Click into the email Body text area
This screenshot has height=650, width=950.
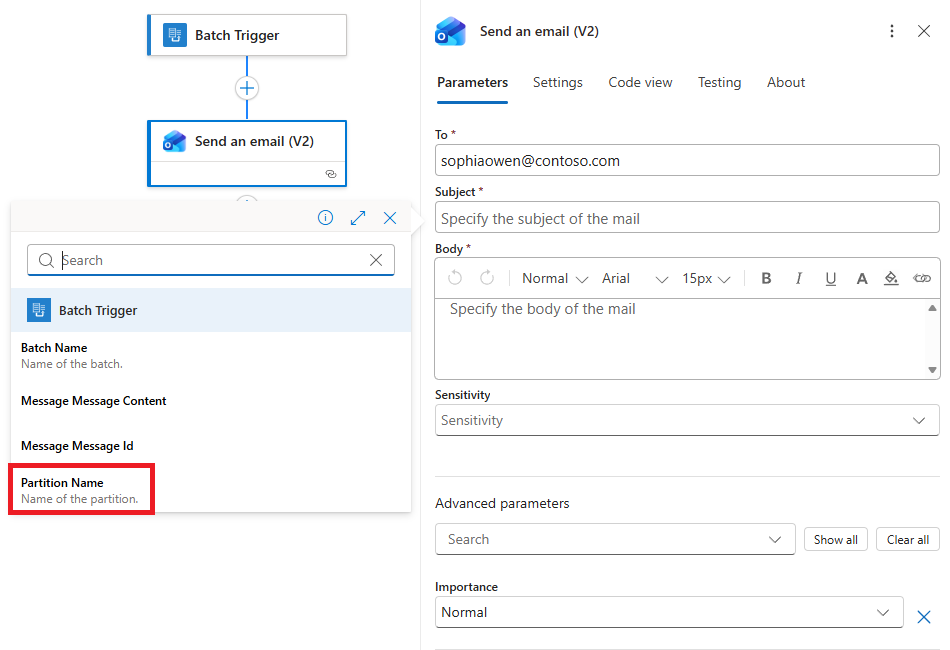coord(681,338)
